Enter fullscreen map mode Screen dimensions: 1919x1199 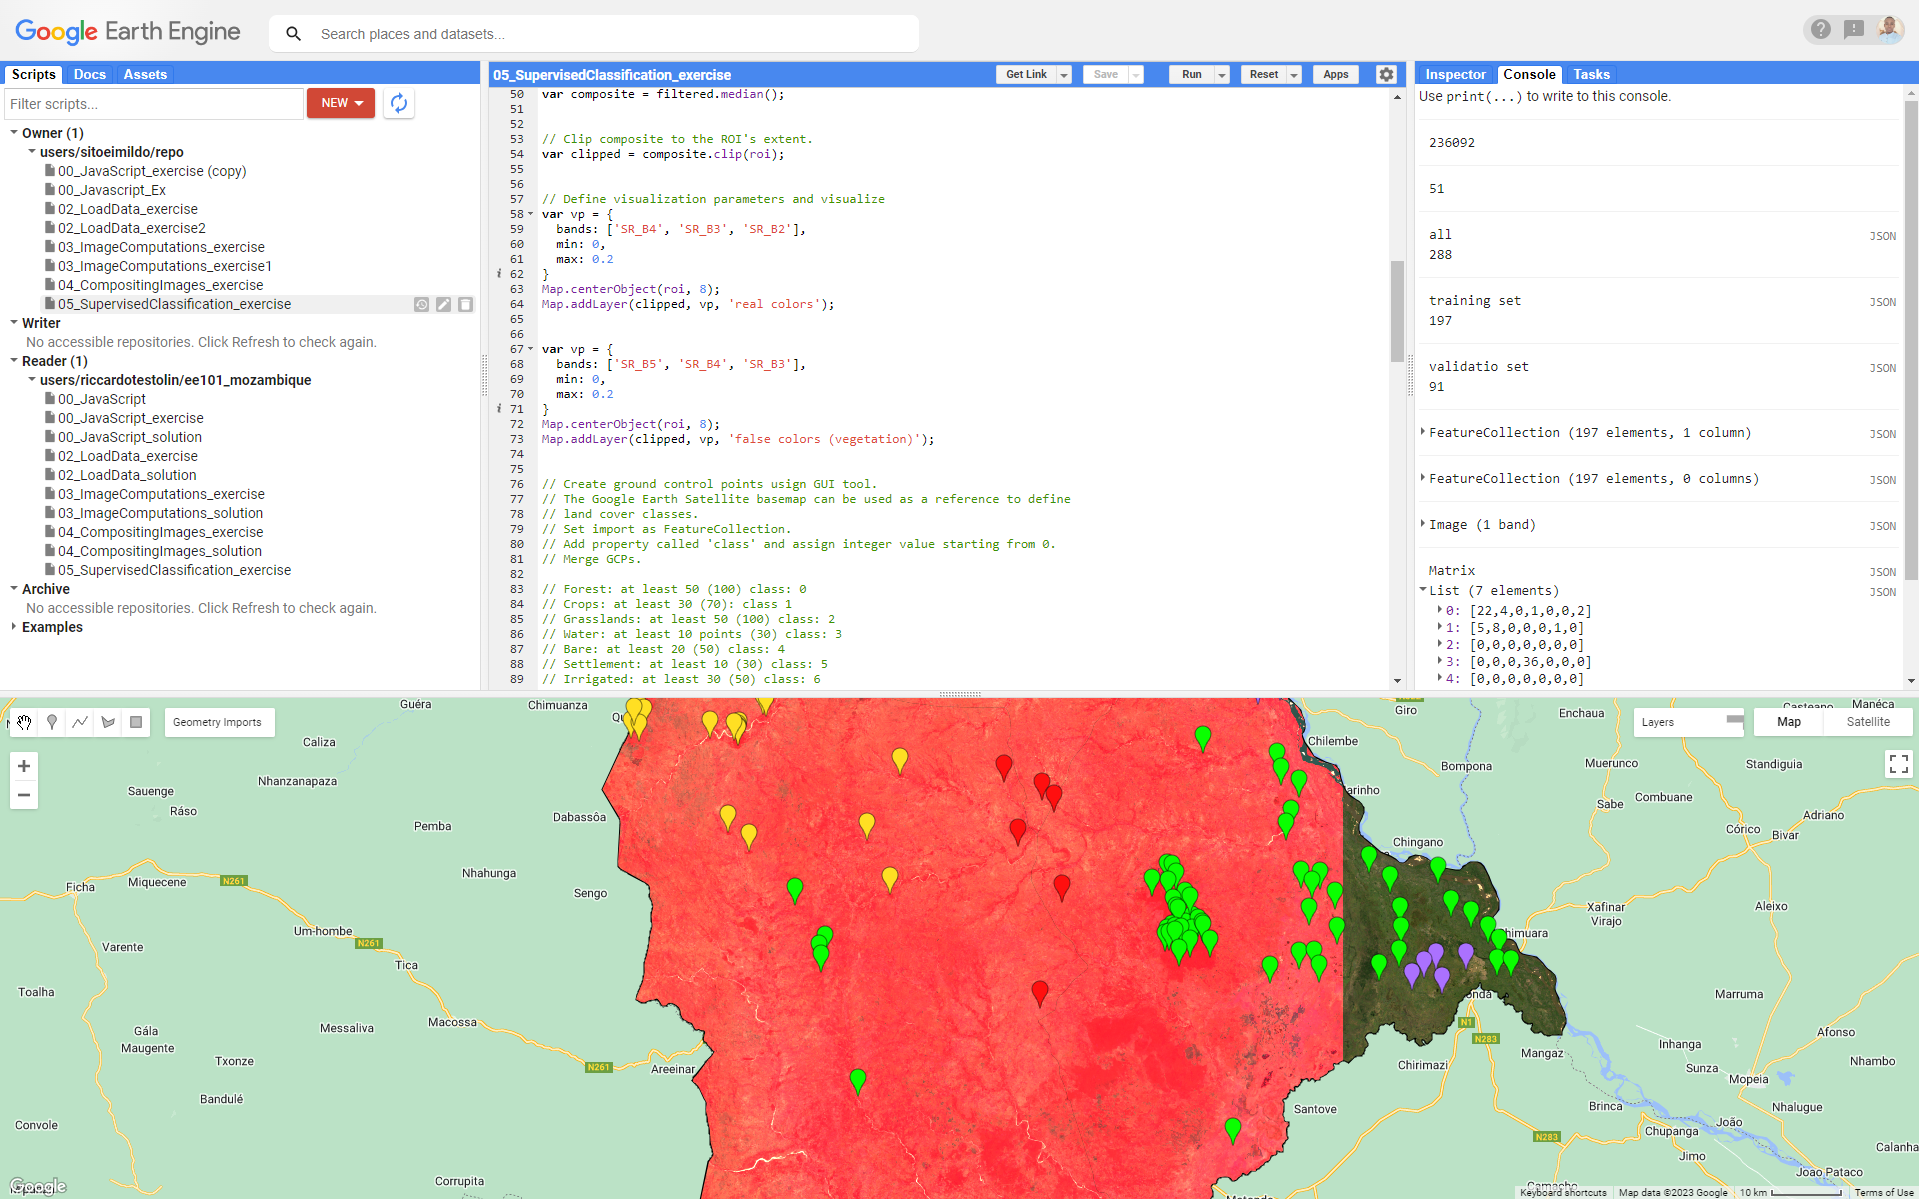(1898, 763)
